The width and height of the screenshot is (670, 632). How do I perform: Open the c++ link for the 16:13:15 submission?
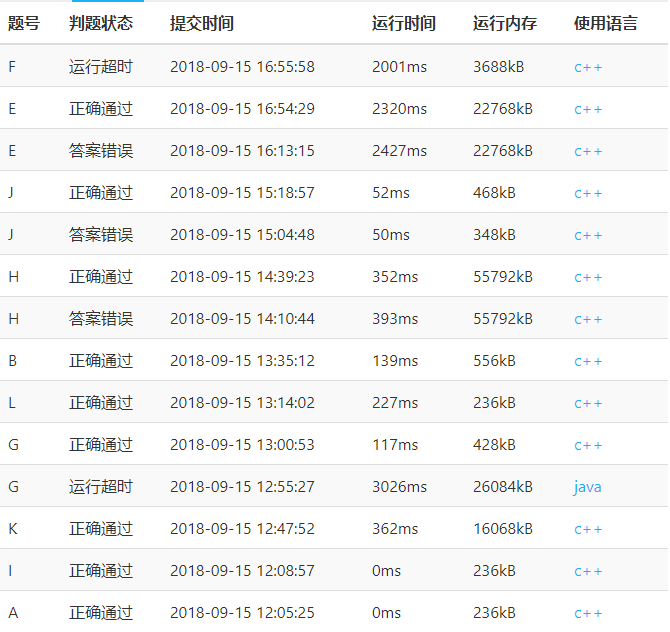pos(588,151)
